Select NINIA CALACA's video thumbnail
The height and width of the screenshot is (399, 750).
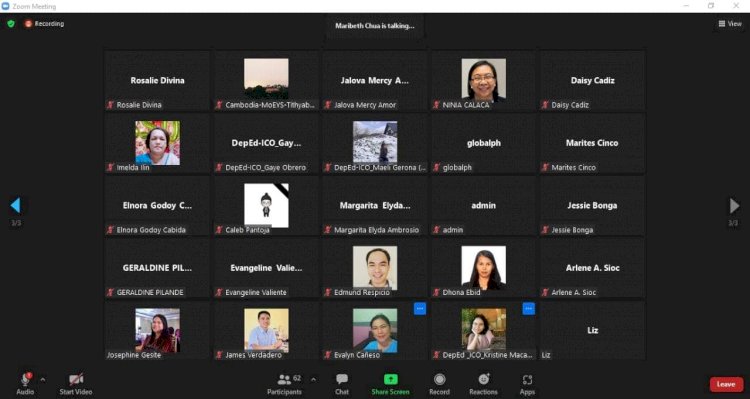(483, 80)
